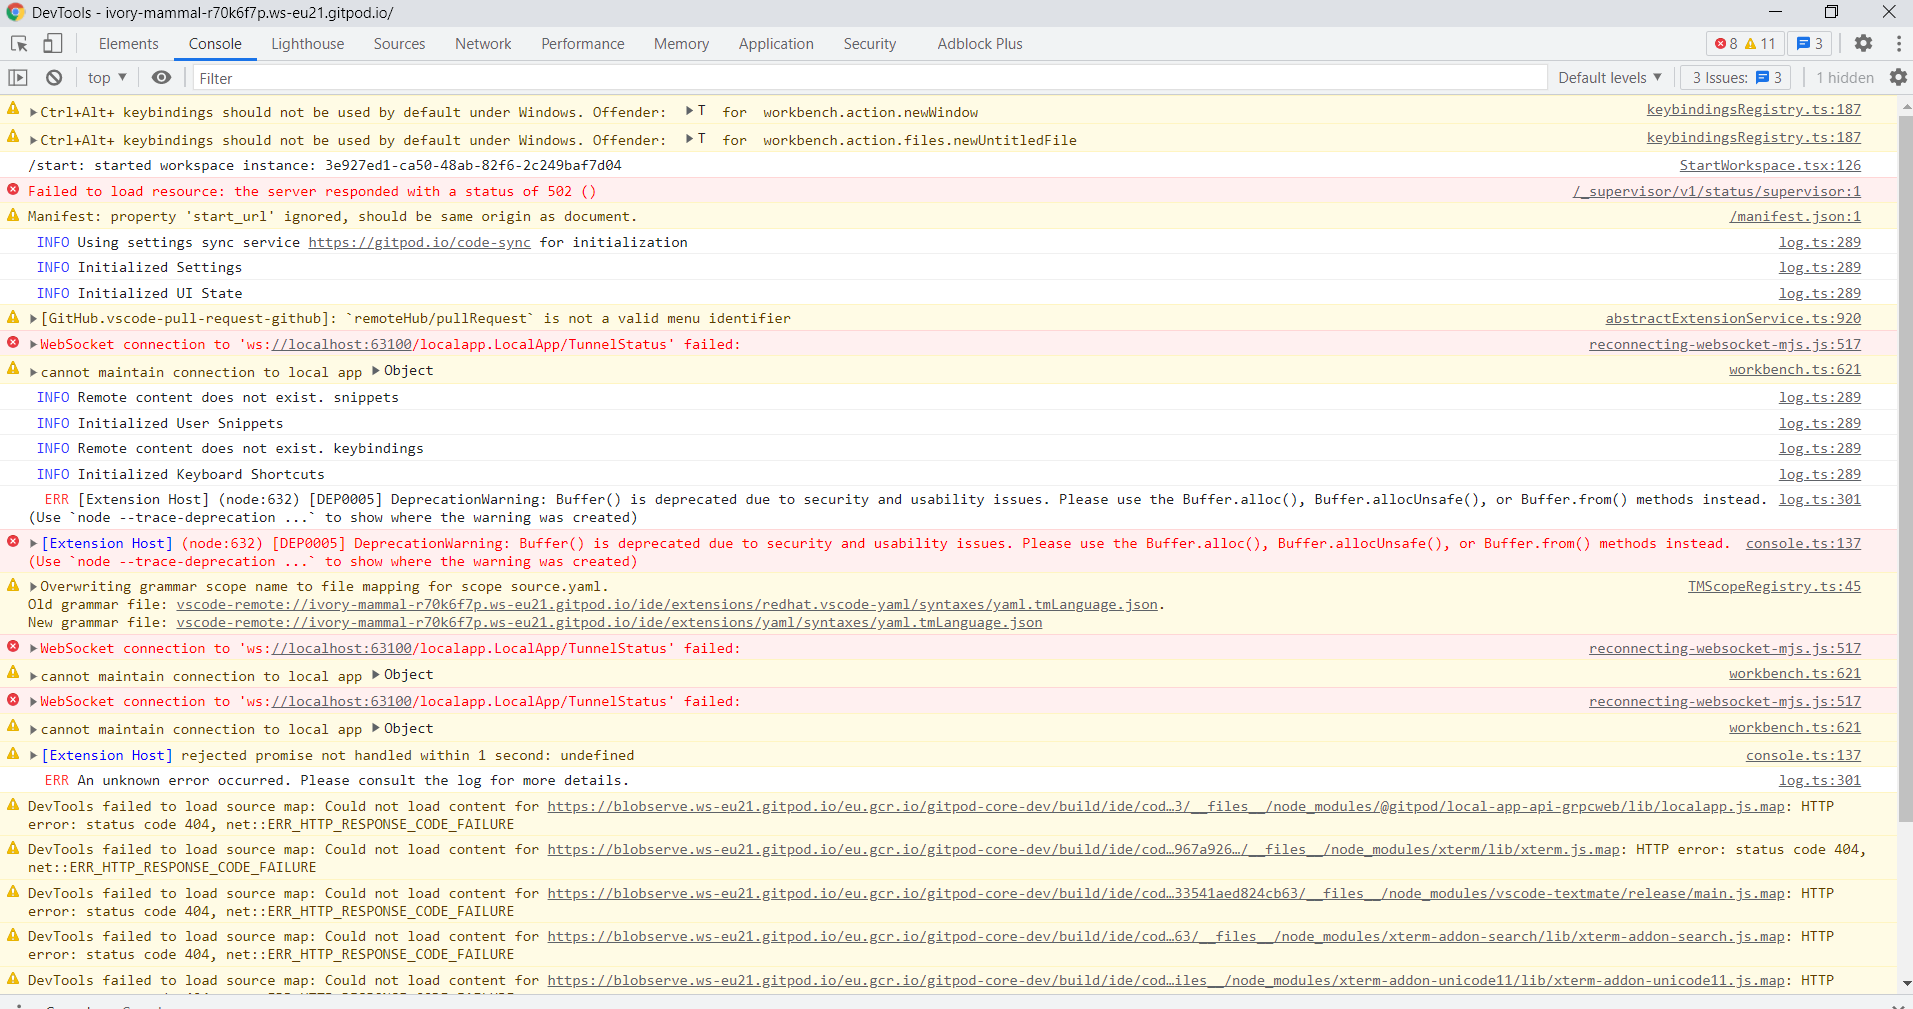
Task: Show the console sidebar icon
Action: coord(17,77)
